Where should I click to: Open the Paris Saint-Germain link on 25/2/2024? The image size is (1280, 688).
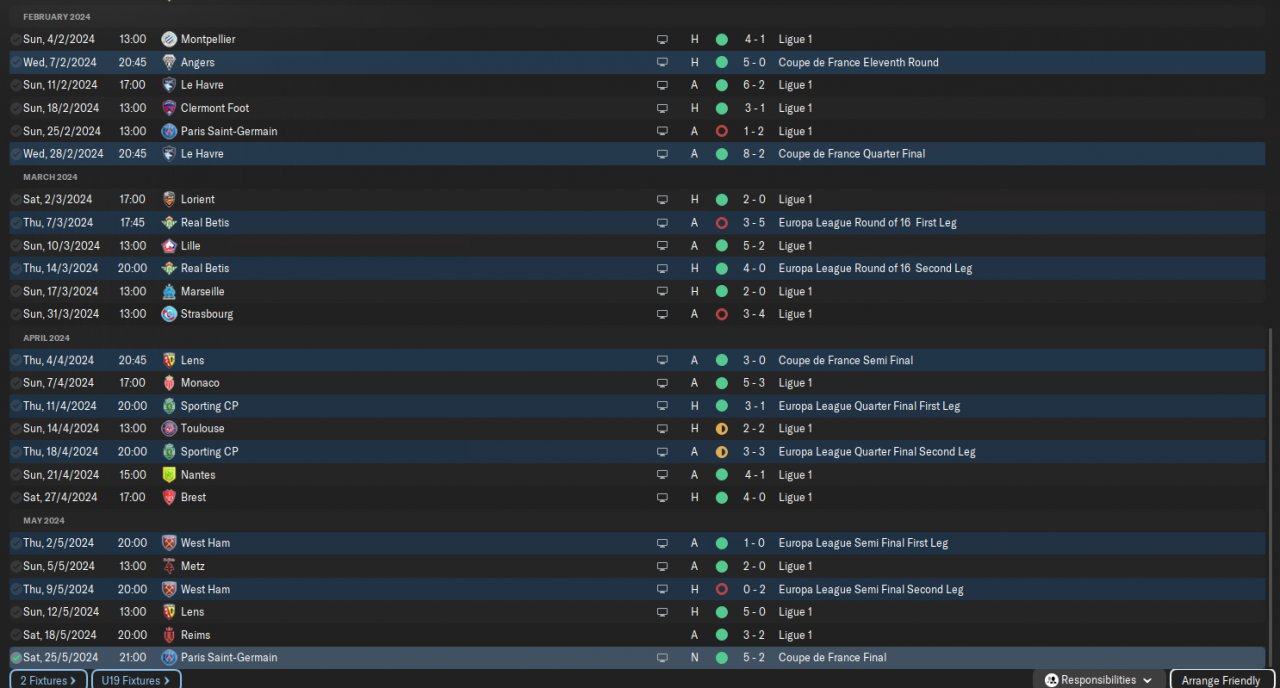(x=229, y=131)
